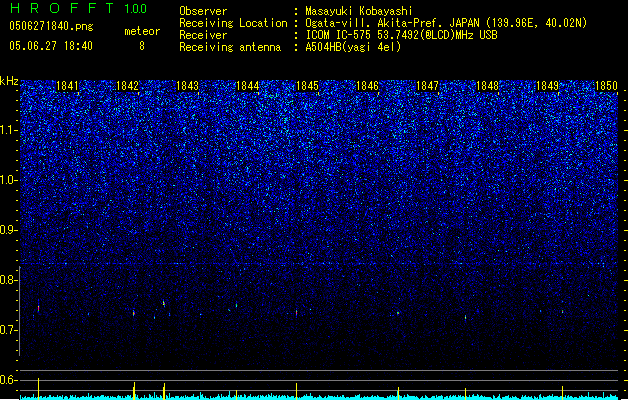Click the Receiver field label
The width and height of the screenshot is (629, 400).
pos(203,35)
